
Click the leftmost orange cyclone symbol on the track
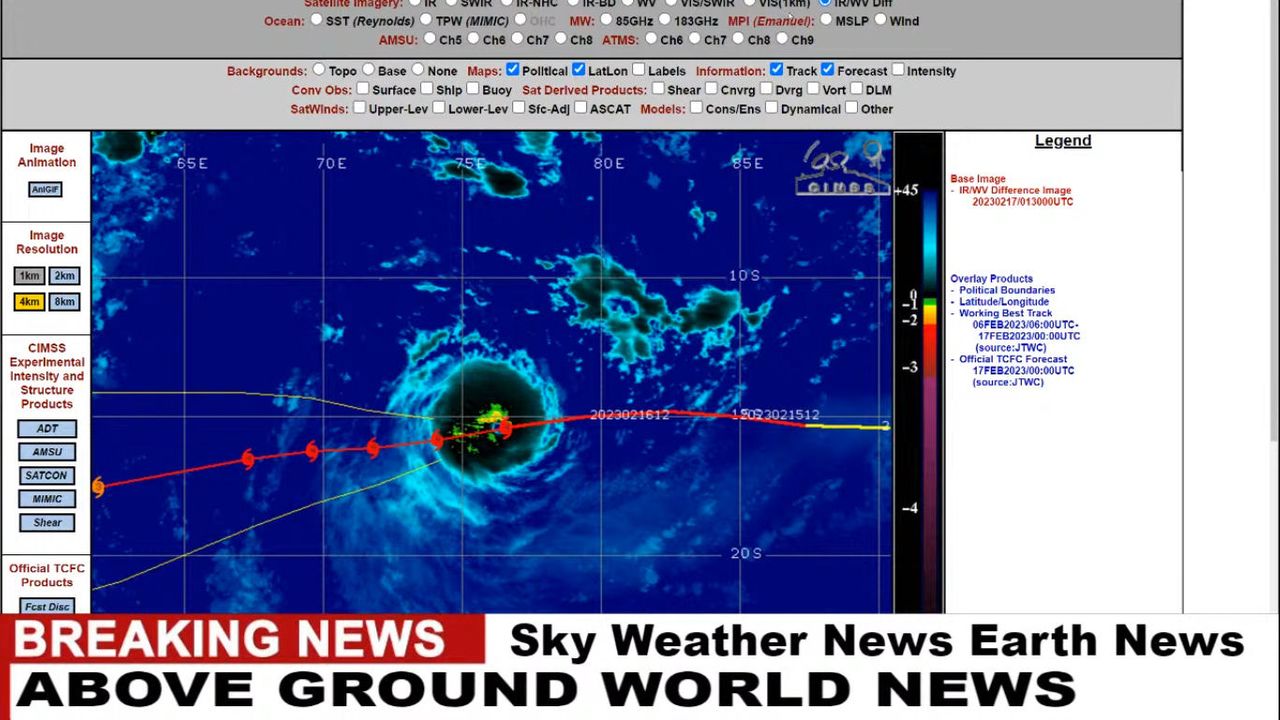98,487
